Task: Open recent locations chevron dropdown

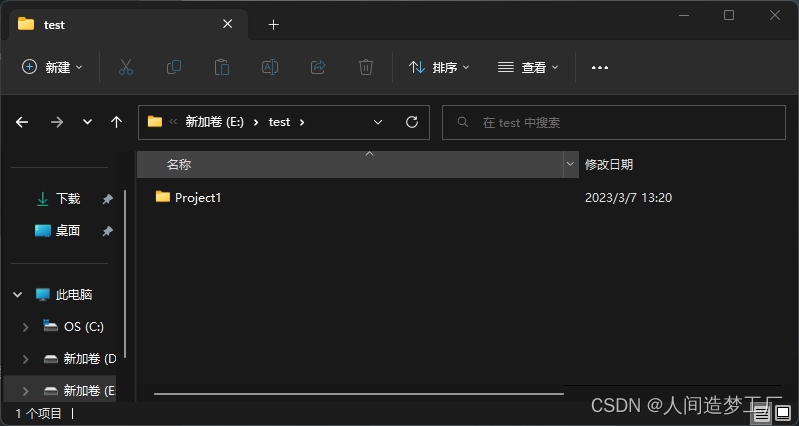Action: click(88, 122)
